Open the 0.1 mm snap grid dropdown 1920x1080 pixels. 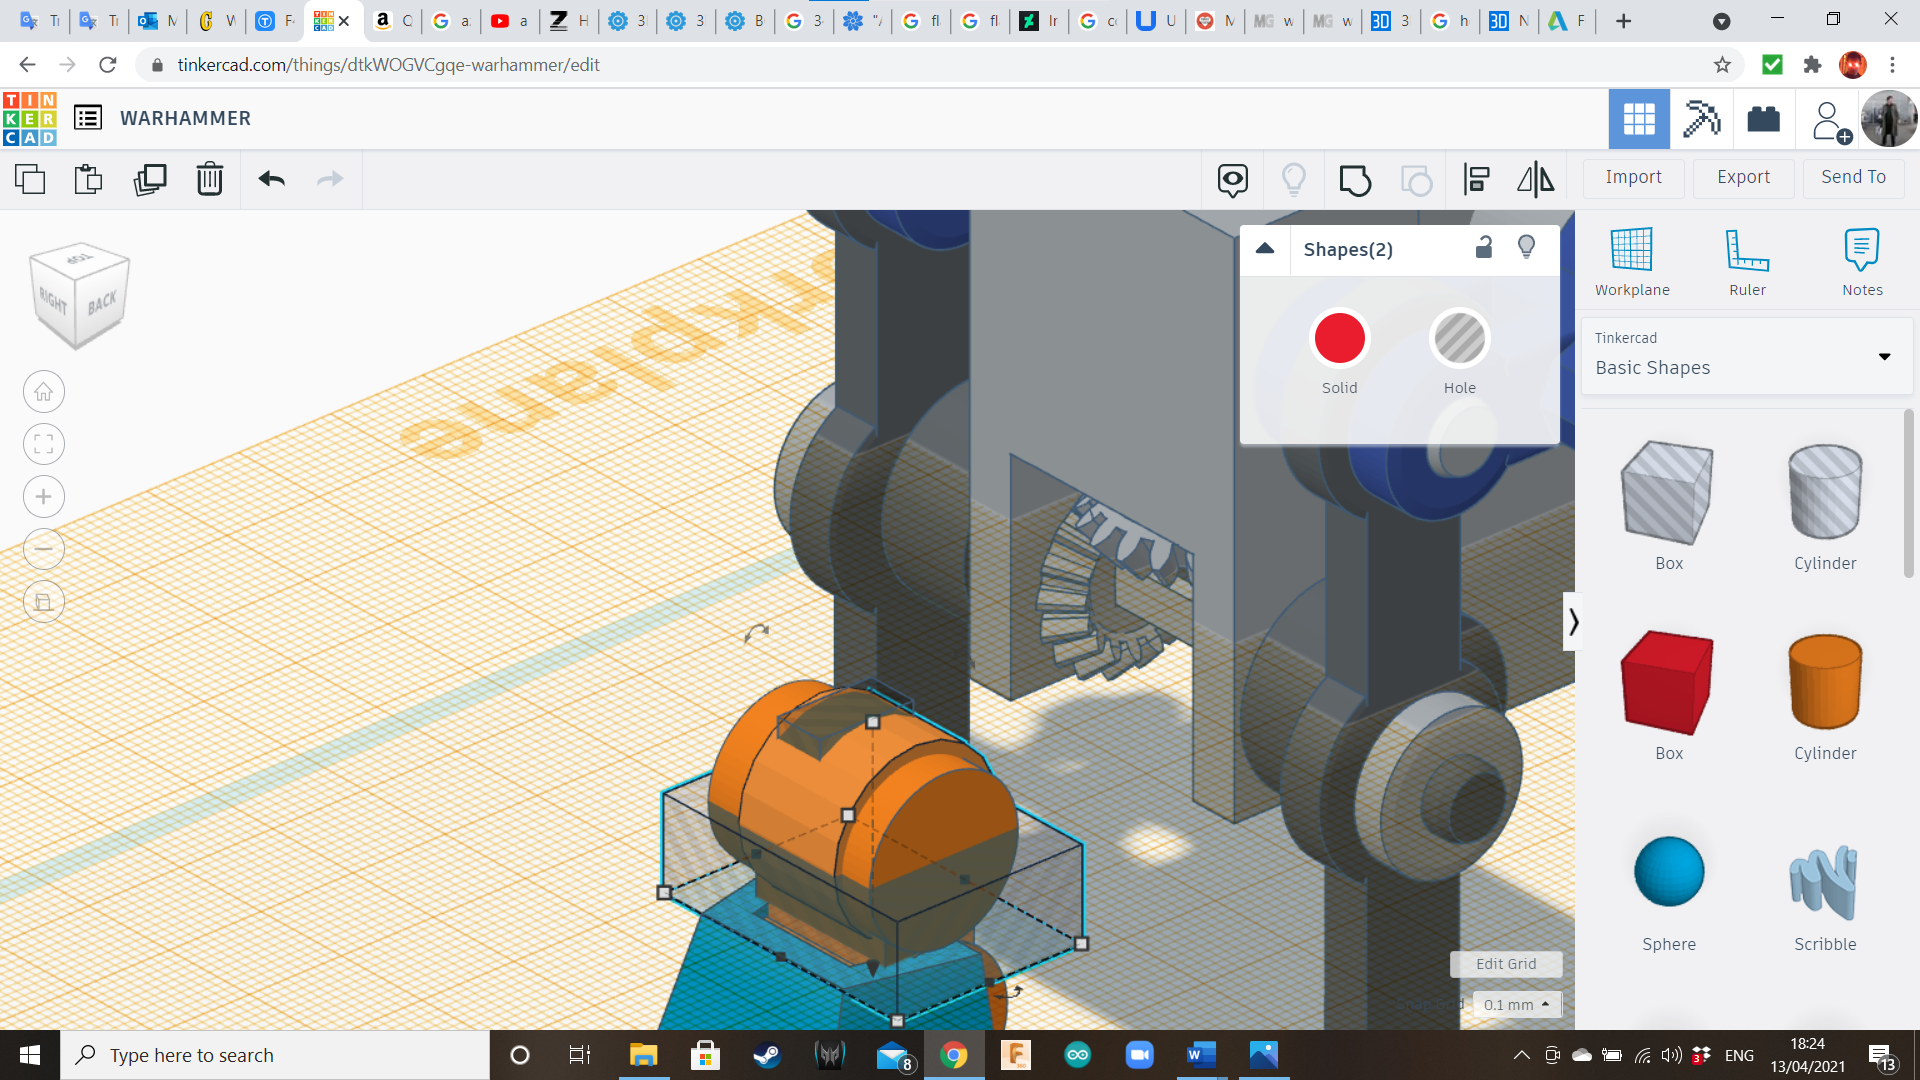(1516, 1004)
